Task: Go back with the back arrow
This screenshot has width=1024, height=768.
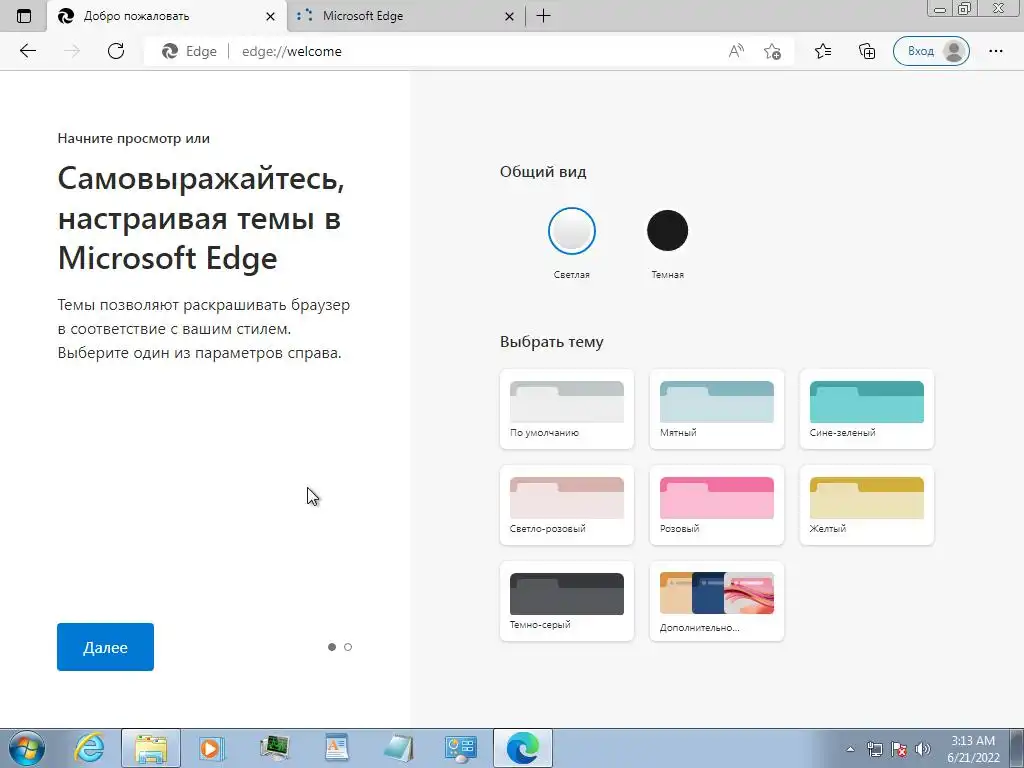Action: tap(27, 51)
